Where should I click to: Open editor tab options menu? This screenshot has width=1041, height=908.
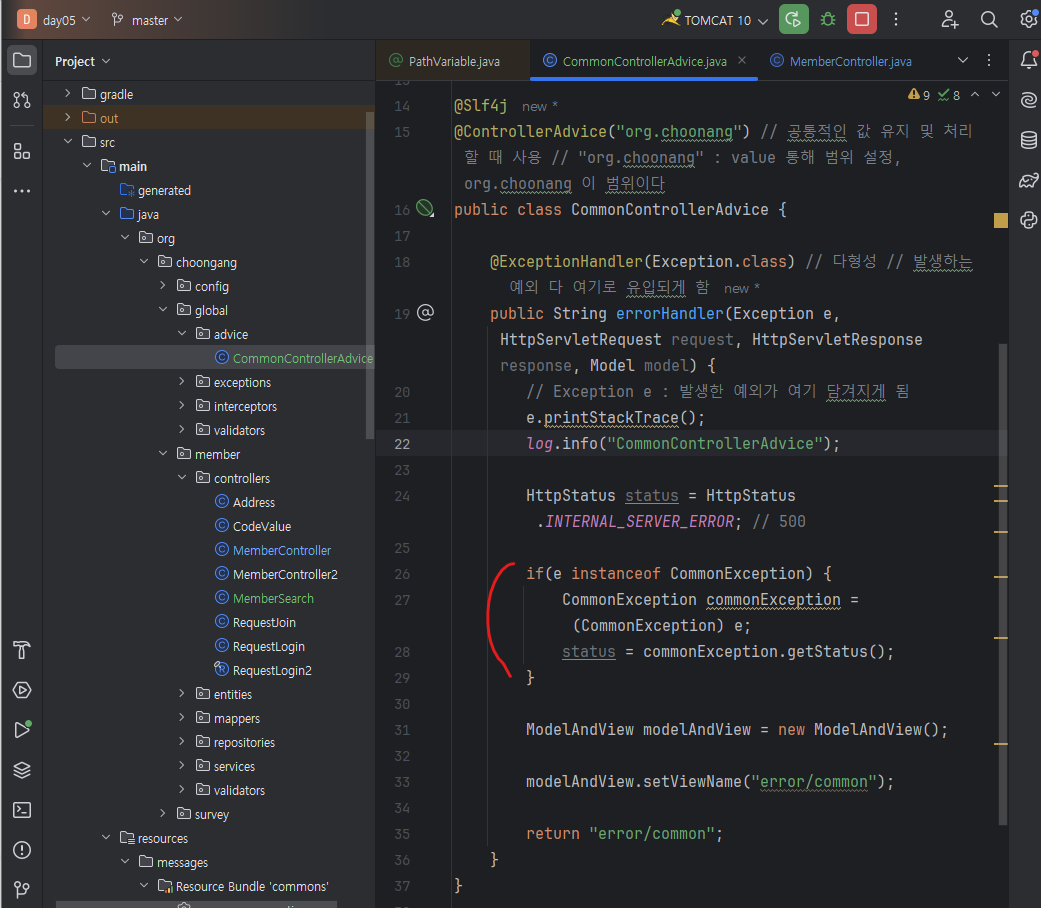989,60
